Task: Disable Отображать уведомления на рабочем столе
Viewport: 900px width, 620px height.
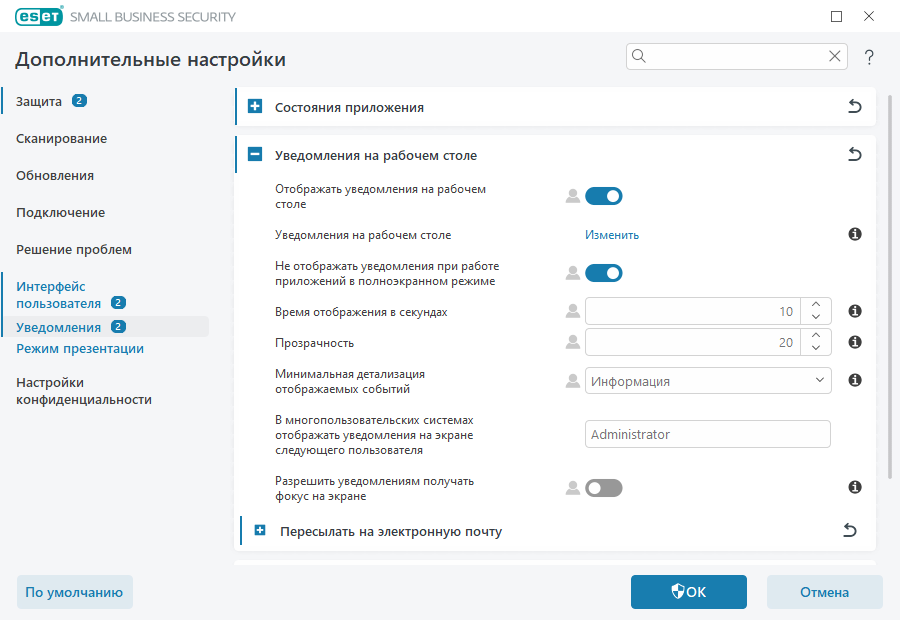Action: point(604,196)
